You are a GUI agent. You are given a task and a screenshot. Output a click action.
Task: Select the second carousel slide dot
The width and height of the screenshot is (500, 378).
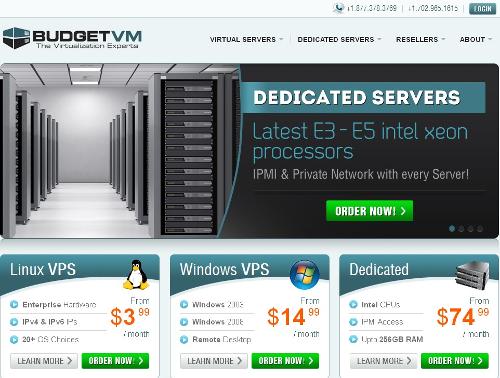[461, 229]
